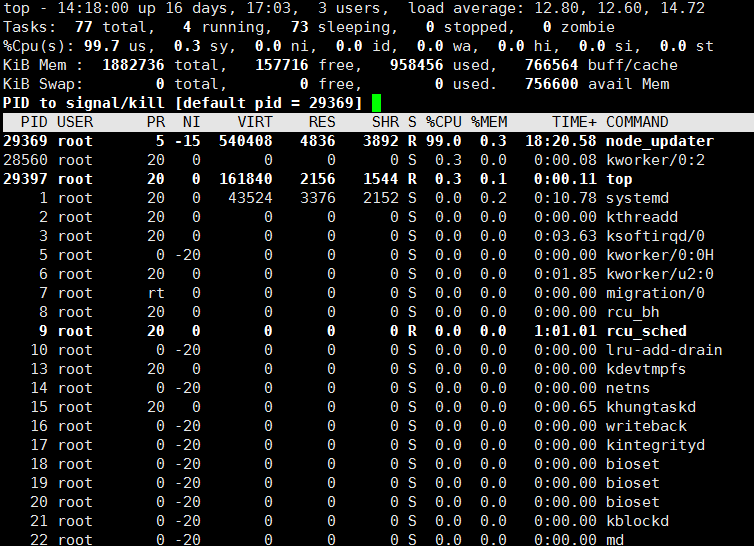
Task: Click the USER column header
Action: [x=75, y=122]
